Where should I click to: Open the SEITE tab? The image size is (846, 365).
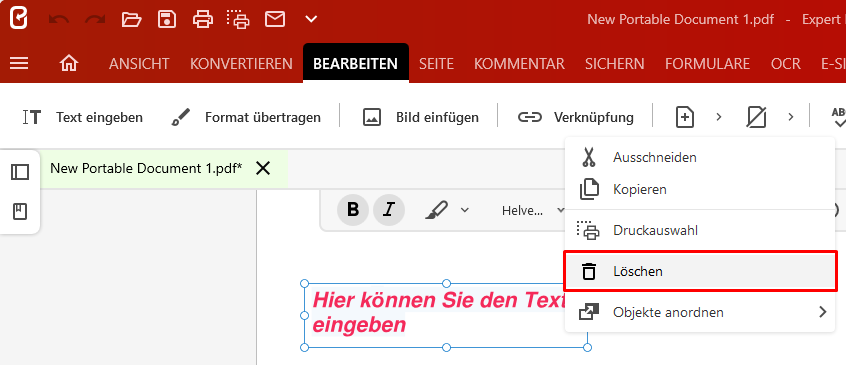click(436, 64)
